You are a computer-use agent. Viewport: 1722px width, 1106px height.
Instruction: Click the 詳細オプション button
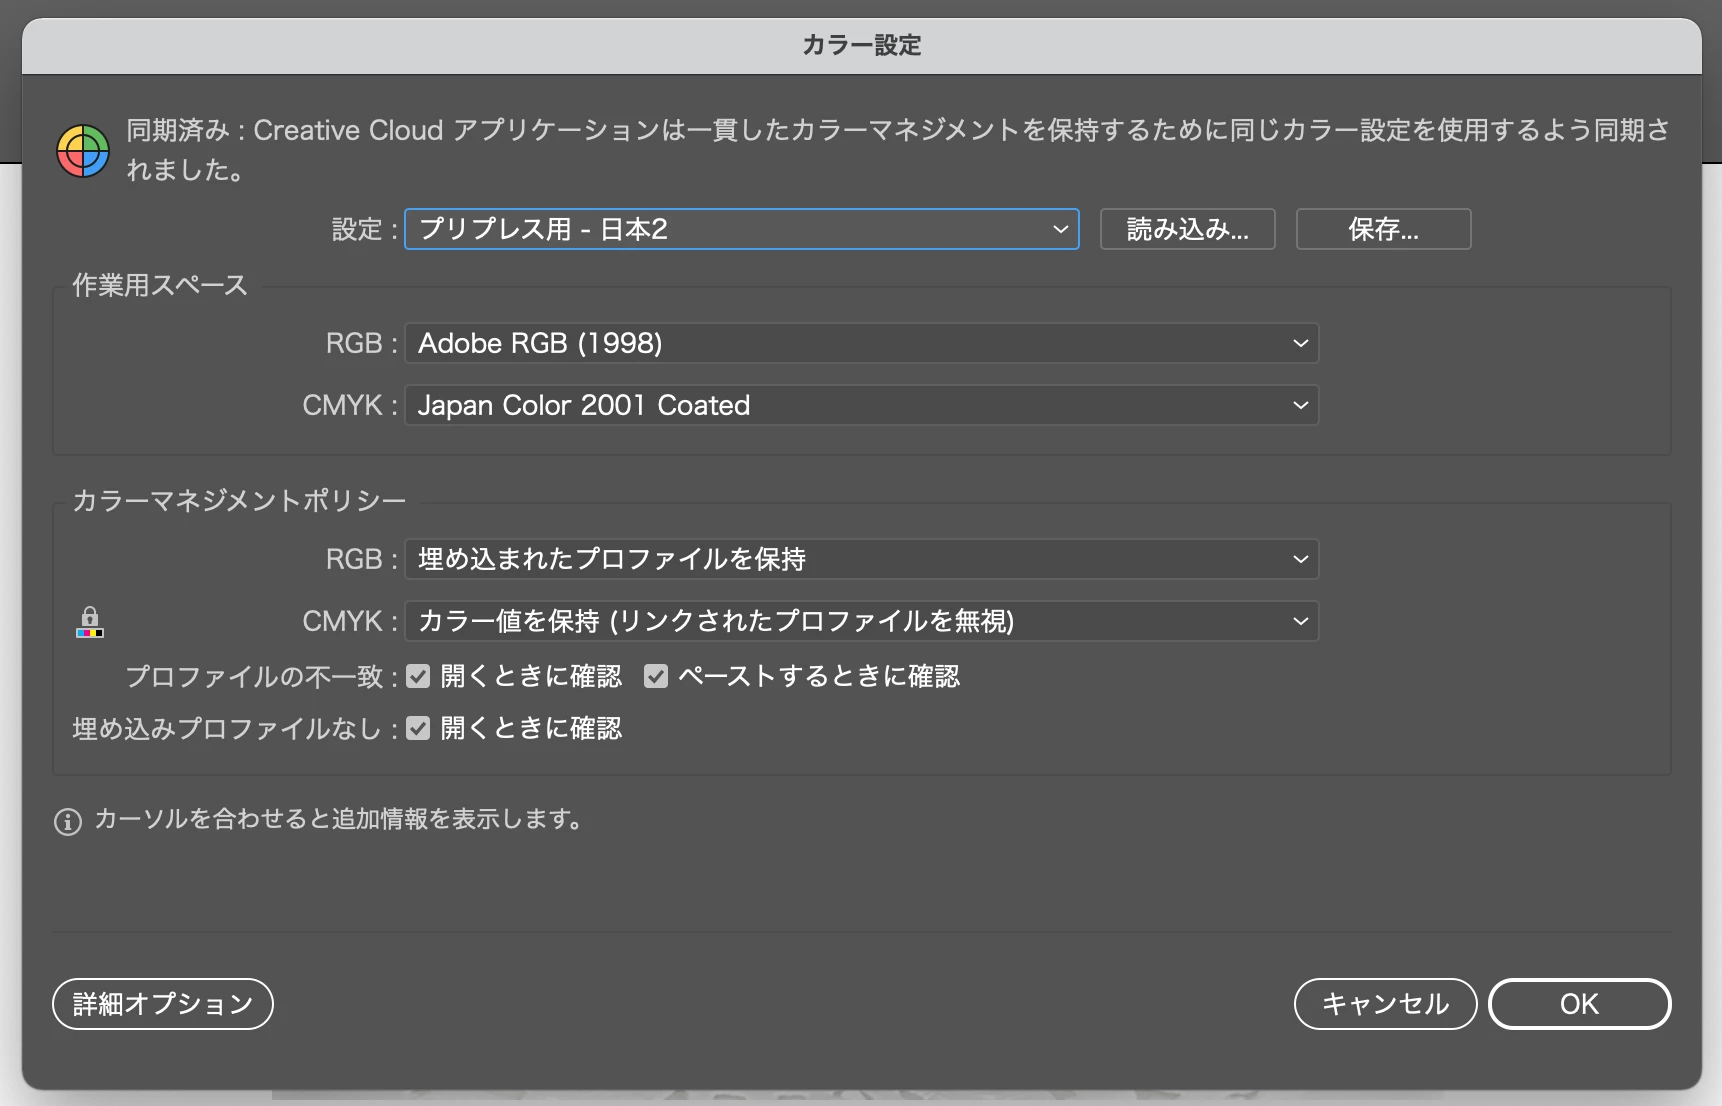click(x=163, y=1004)
